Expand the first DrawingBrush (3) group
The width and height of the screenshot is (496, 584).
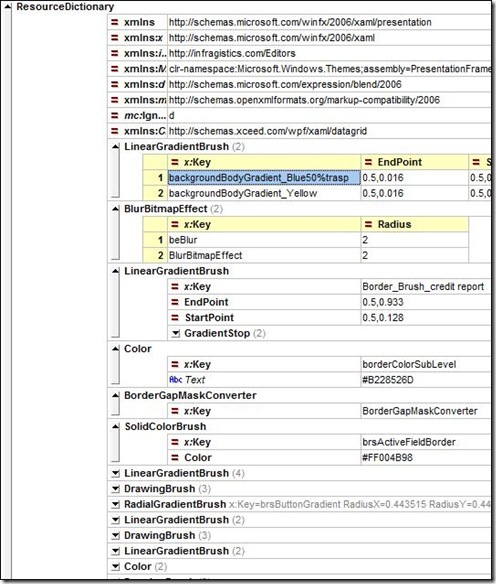click(115, 489)
